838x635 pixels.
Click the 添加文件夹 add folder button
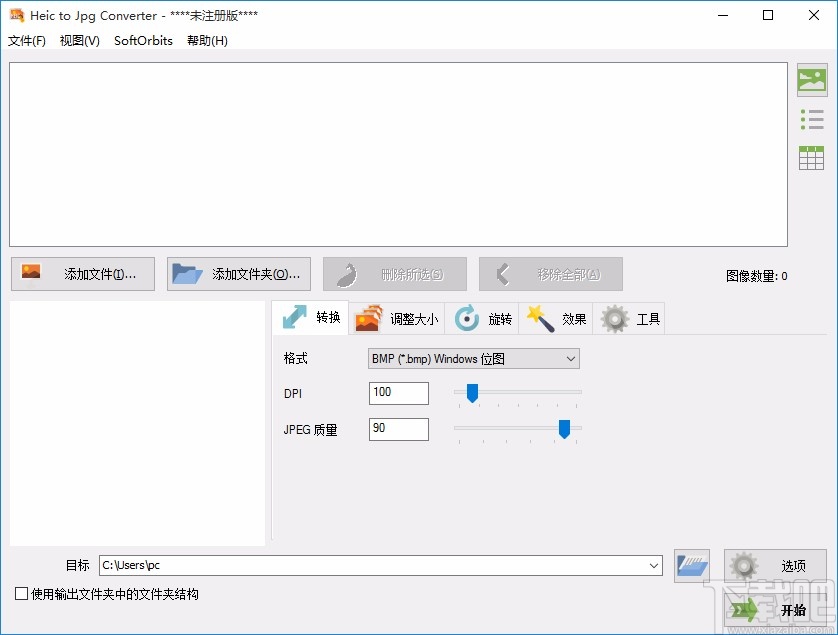coord(238,273)
